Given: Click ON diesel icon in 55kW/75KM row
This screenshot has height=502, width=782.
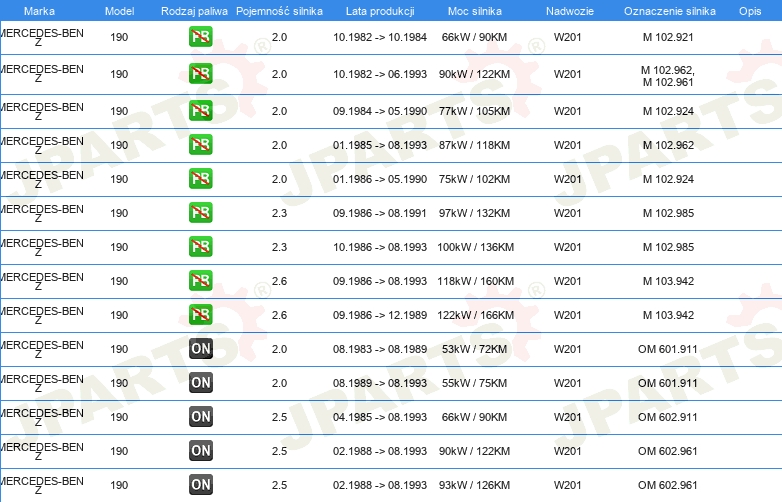Looking at the screenshot, I should [x=200, y=383].
